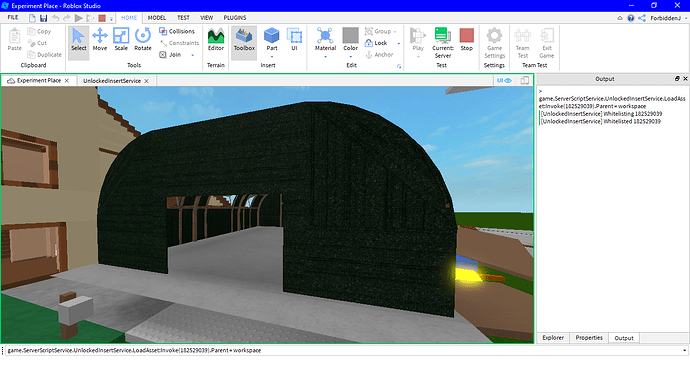Click the cloud icon near Help
The width and height of the screenshot is (690, 372).
point(620,18)
